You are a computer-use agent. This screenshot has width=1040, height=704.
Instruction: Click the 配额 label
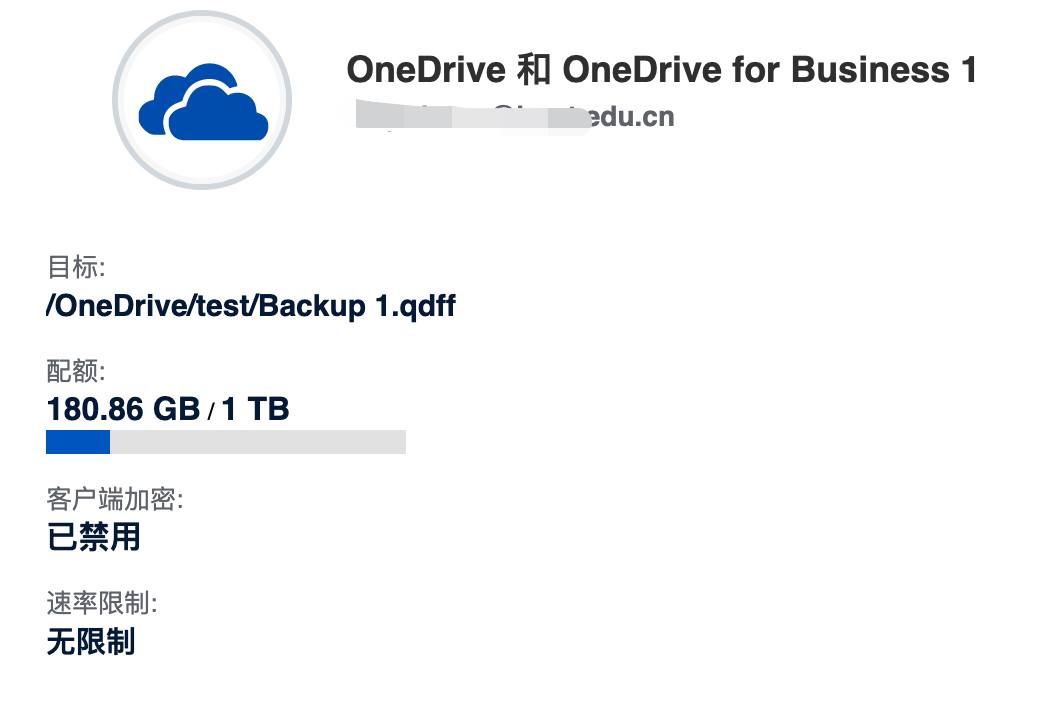[x=76, y=371]
